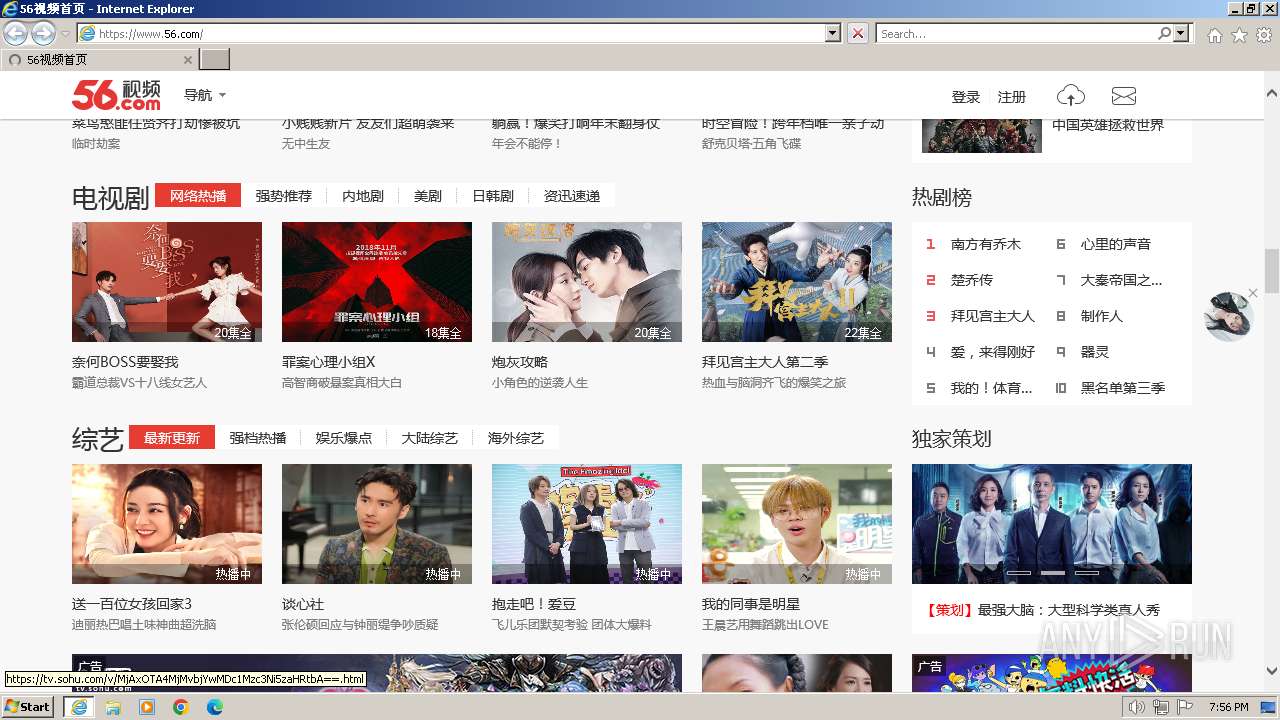Click the scrollbar down arrow
The width and height of the screenshot is (1280, 720).
point(1272,672)
